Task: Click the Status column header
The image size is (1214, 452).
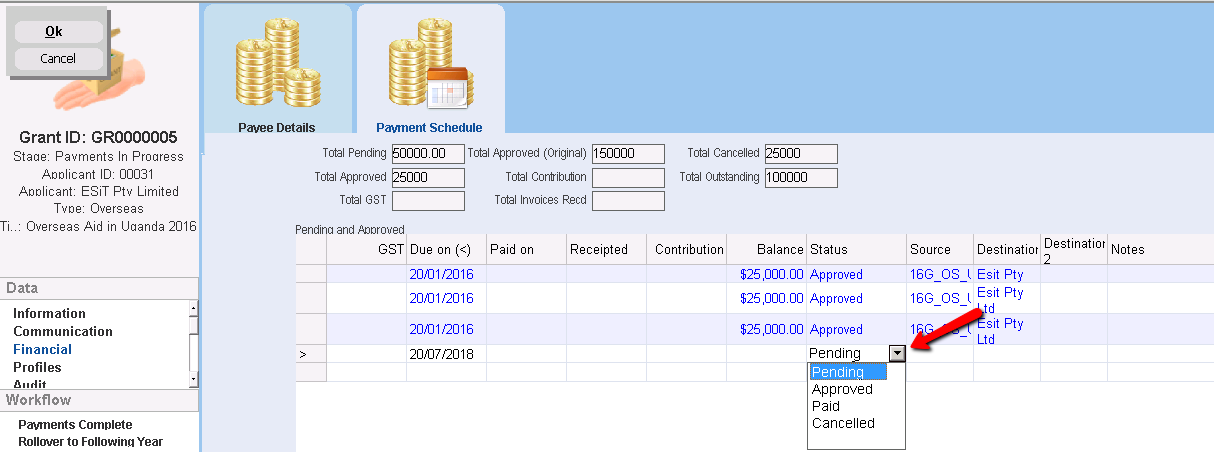Action: [x=856, y=249]
